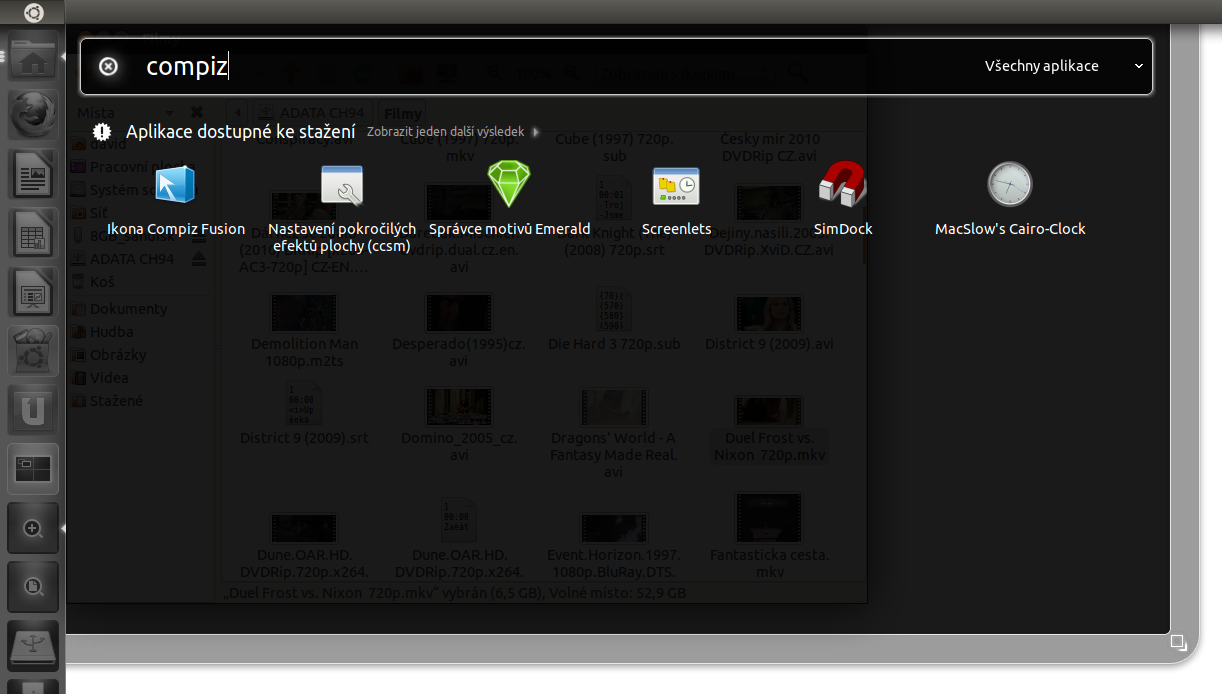Image resolution: width=1222 pixels, height=694 pixels.
Task: Expand Zobrazit jeden další výsledek
Action: (x=453, y=132)
